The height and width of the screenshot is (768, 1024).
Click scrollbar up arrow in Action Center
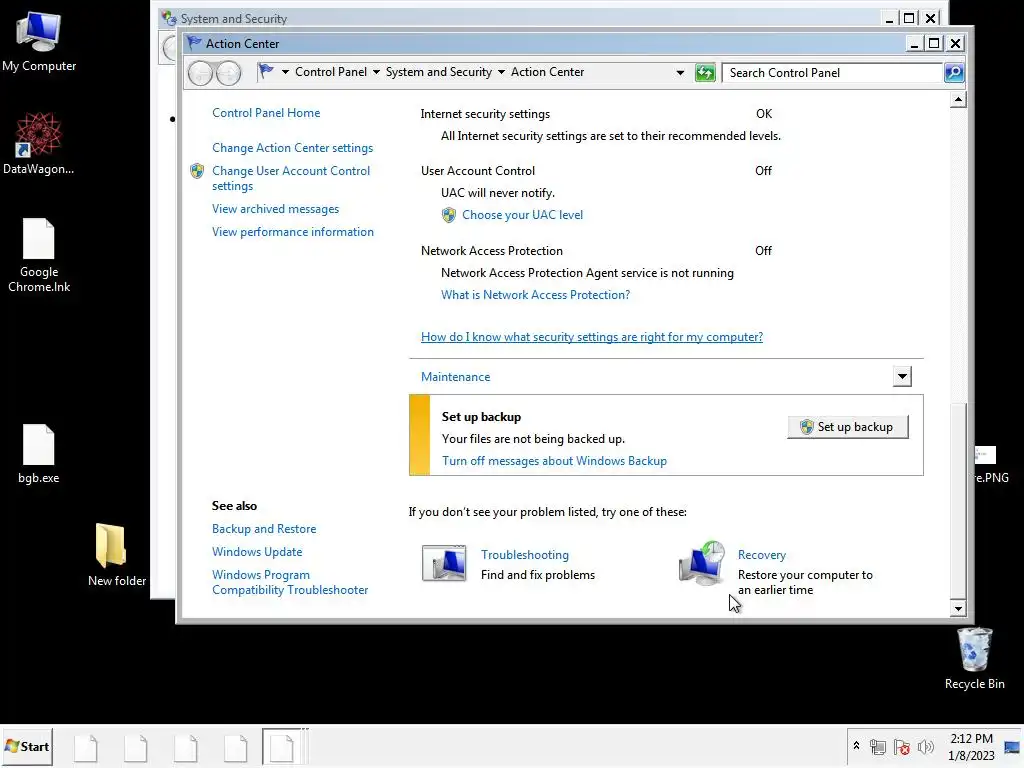click(957, 100)
